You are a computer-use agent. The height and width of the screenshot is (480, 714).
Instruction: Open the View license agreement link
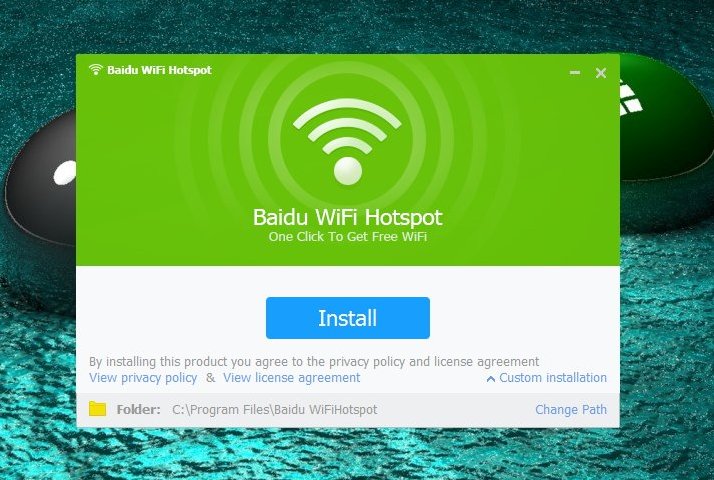pos(291,378)
